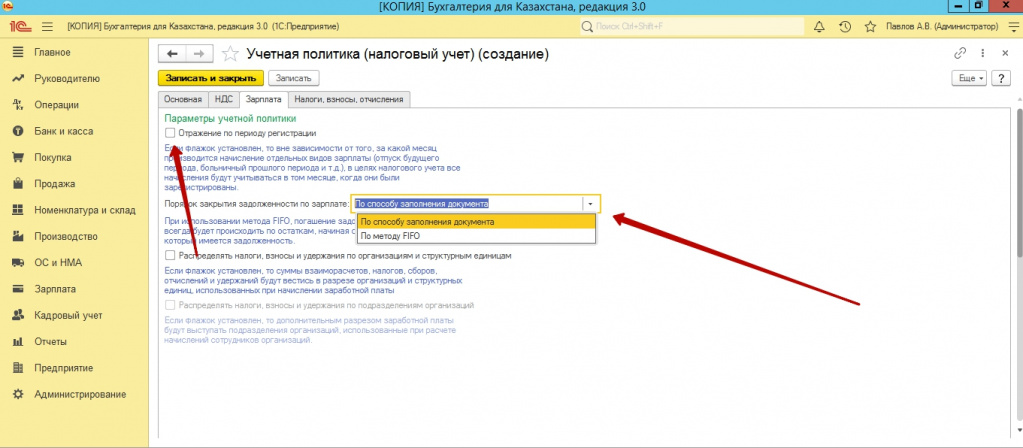Image resolution: width=1023 pixels, height=448 pixels.
Task: Select the Зарплата tab
Action: click(x=264, y=100)
